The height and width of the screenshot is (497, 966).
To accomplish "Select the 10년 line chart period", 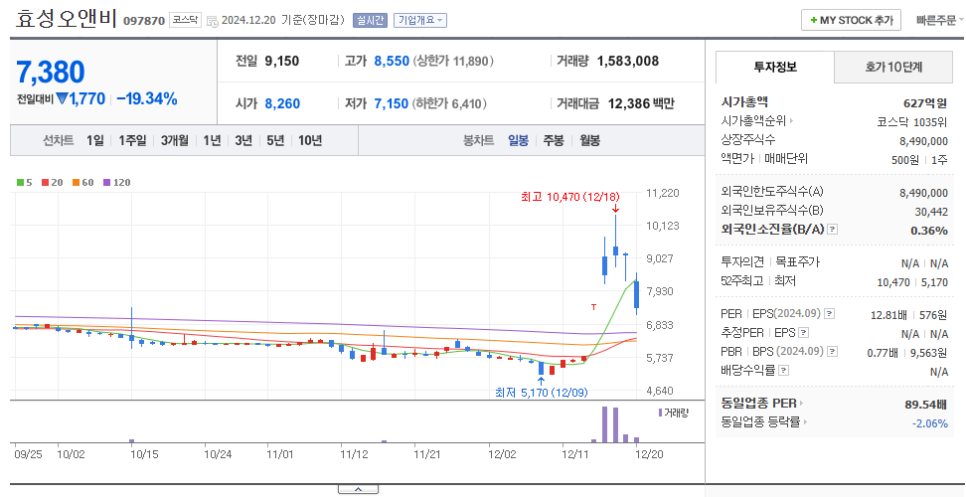I will [310, 140].
